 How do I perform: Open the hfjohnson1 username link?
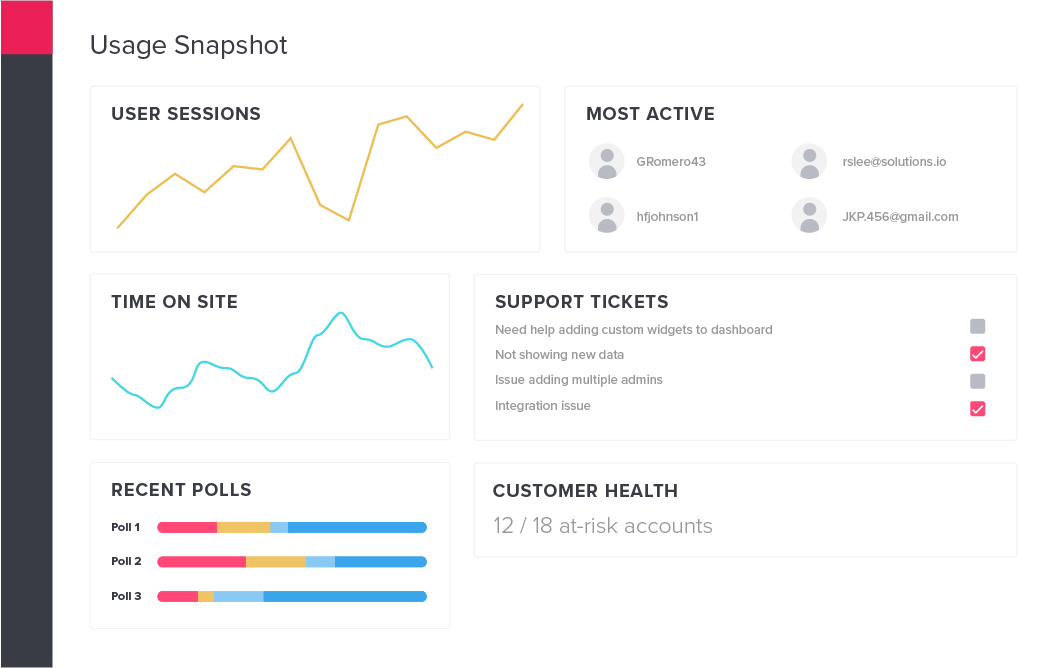click(667, 217)
